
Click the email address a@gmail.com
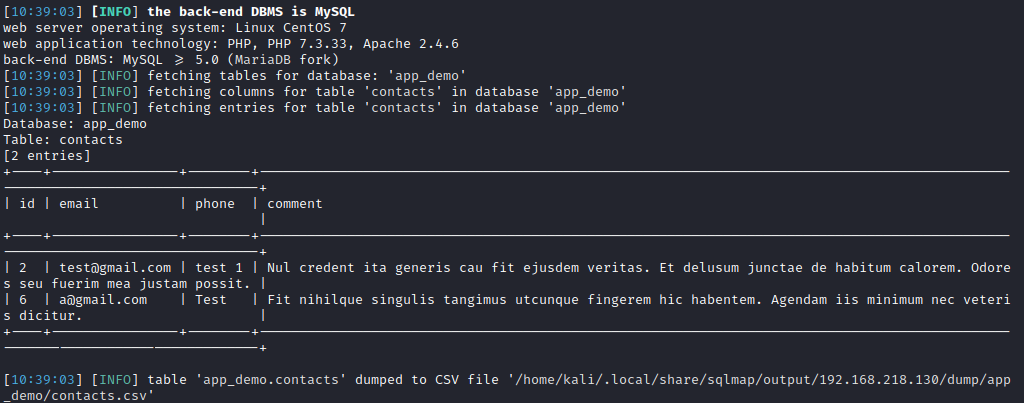pos(103,300)
